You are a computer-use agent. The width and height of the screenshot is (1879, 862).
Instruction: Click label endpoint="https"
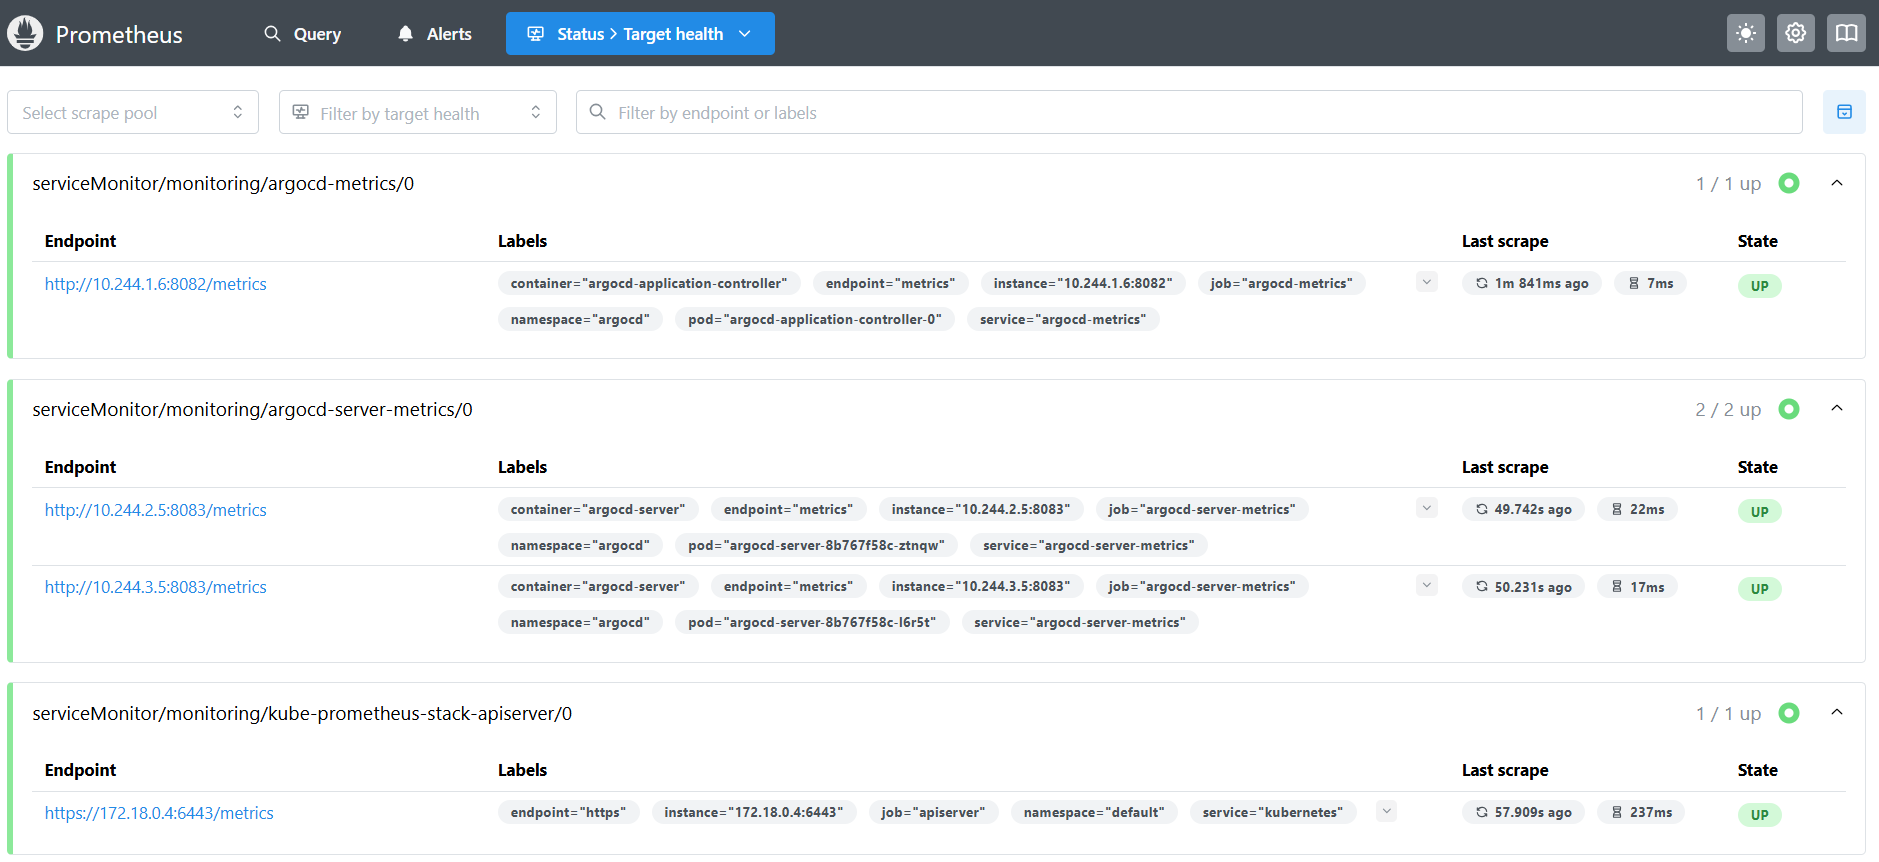coord(568,812)
